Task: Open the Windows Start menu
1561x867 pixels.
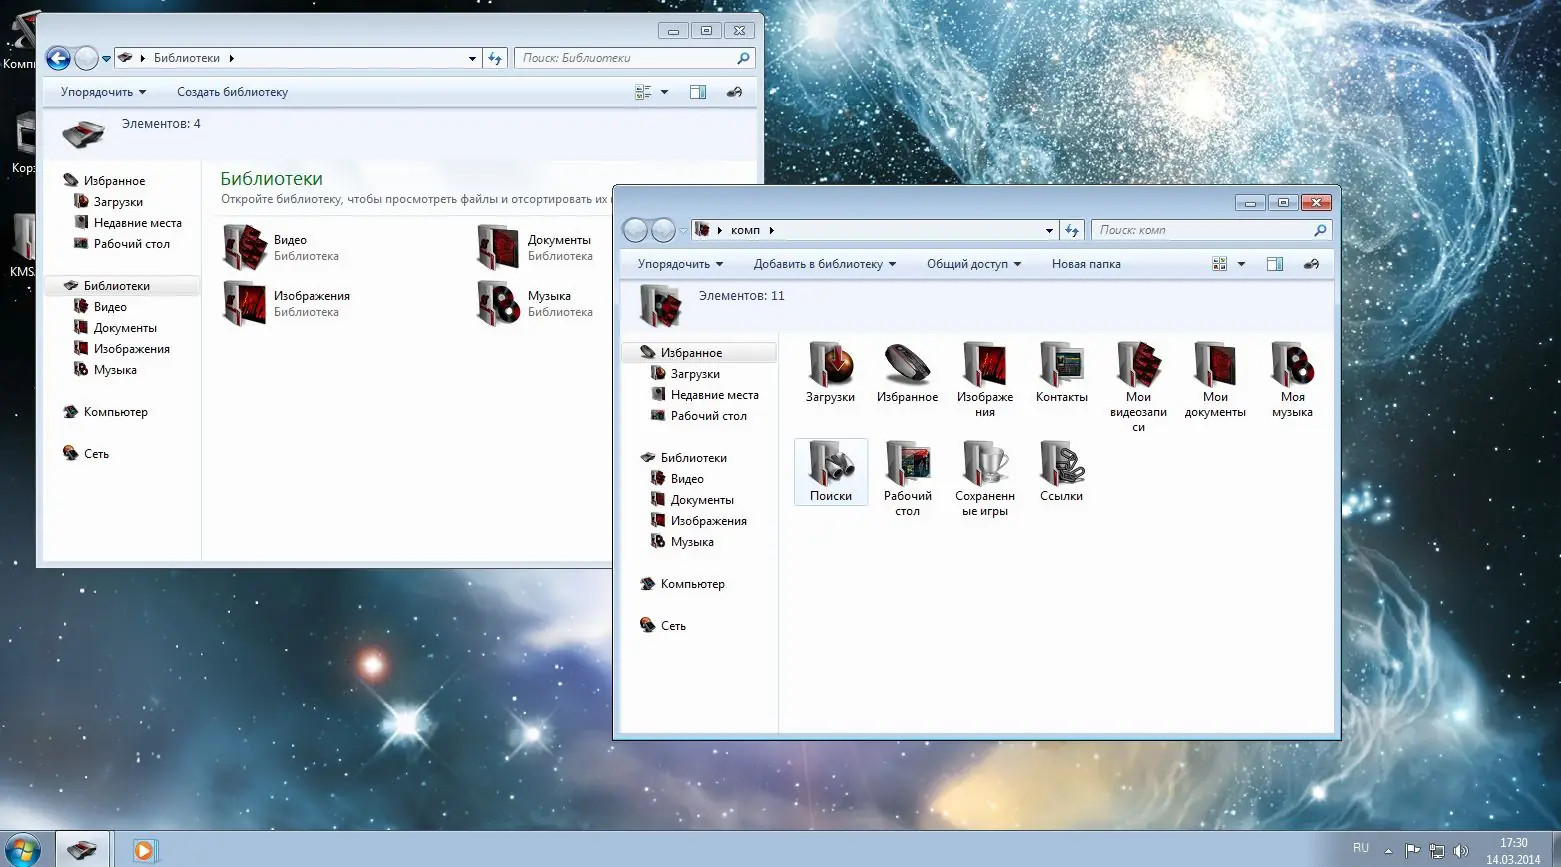Action: point(22,850)
